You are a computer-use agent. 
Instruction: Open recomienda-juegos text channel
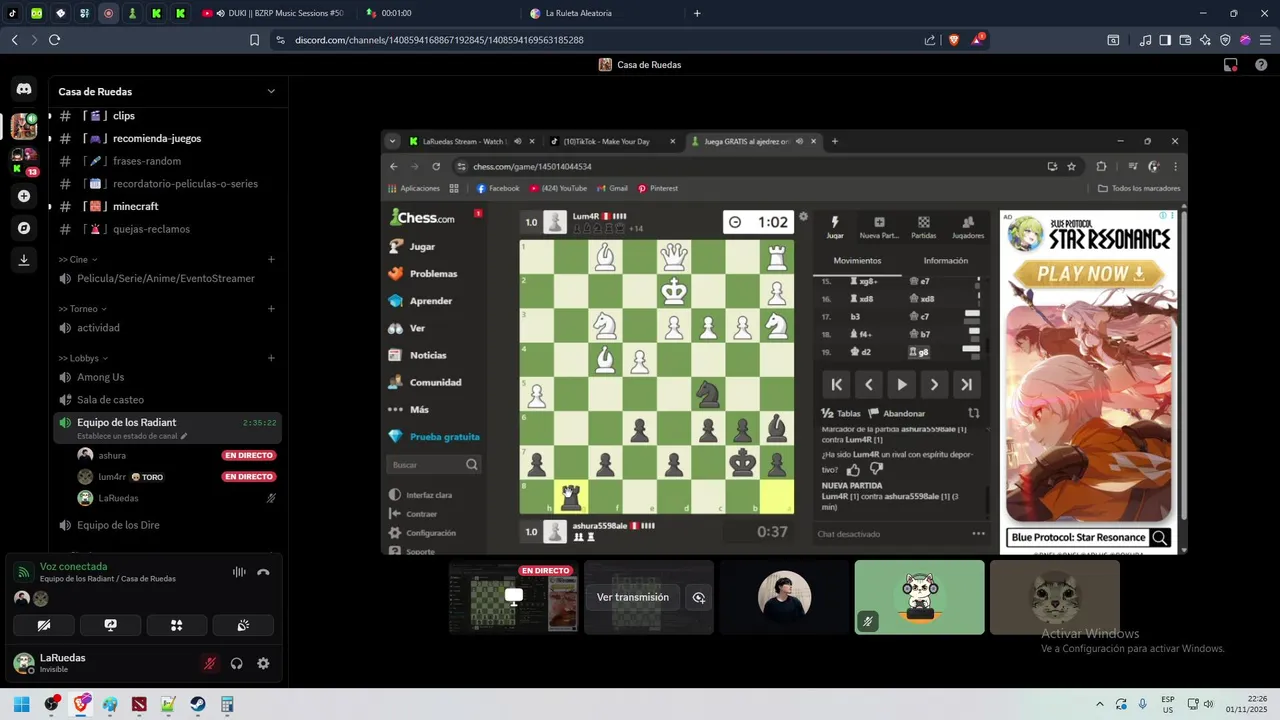click(168, 138)
